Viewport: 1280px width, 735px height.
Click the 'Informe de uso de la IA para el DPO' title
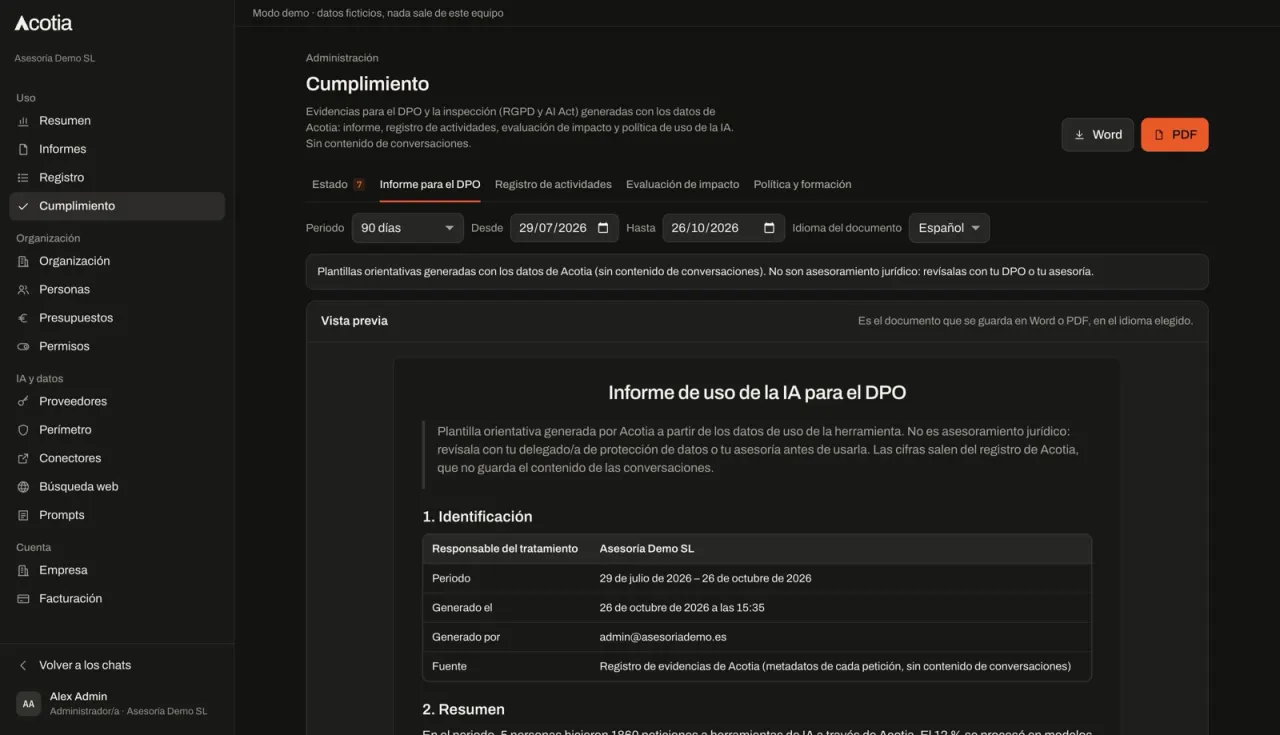click(x=757, y=393)
